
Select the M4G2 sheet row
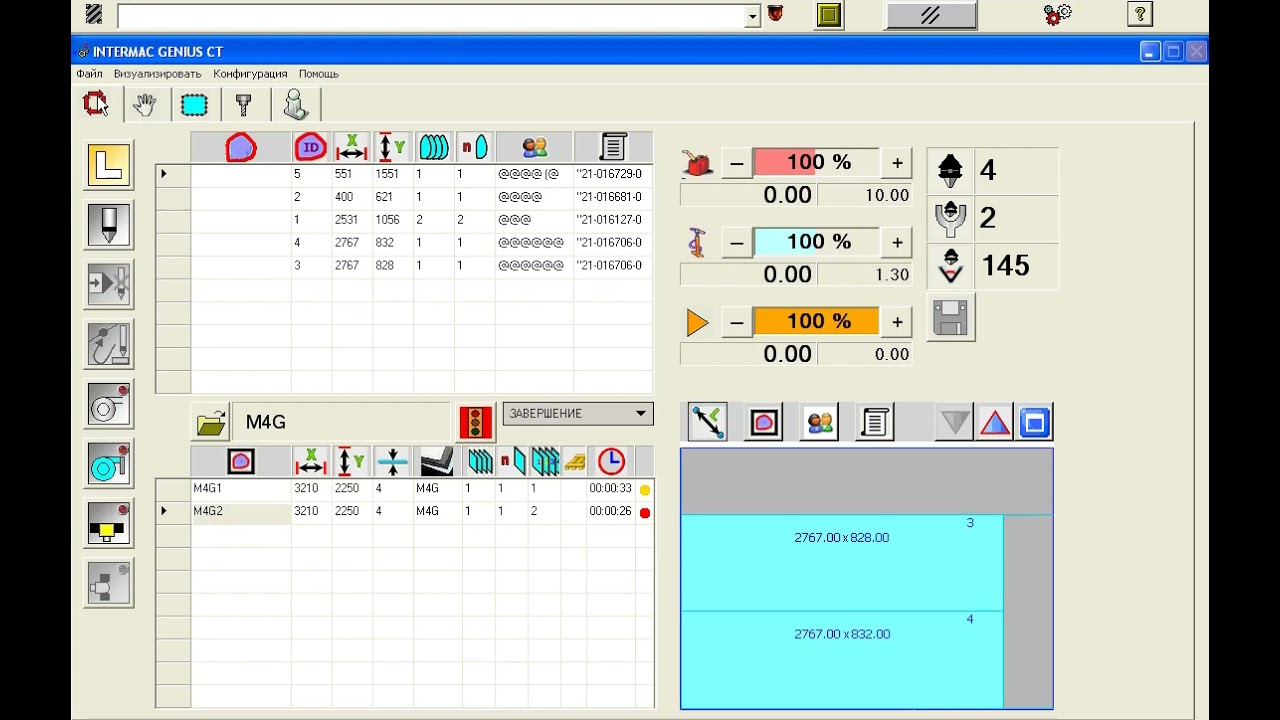404,511
